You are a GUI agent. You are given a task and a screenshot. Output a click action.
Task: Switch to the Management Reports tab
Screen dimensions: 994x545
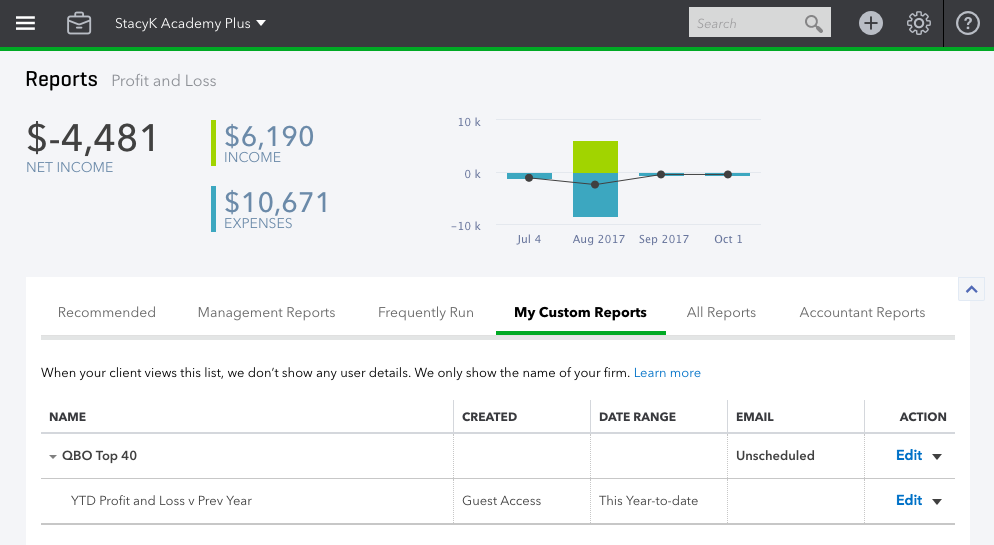point(266,312)
